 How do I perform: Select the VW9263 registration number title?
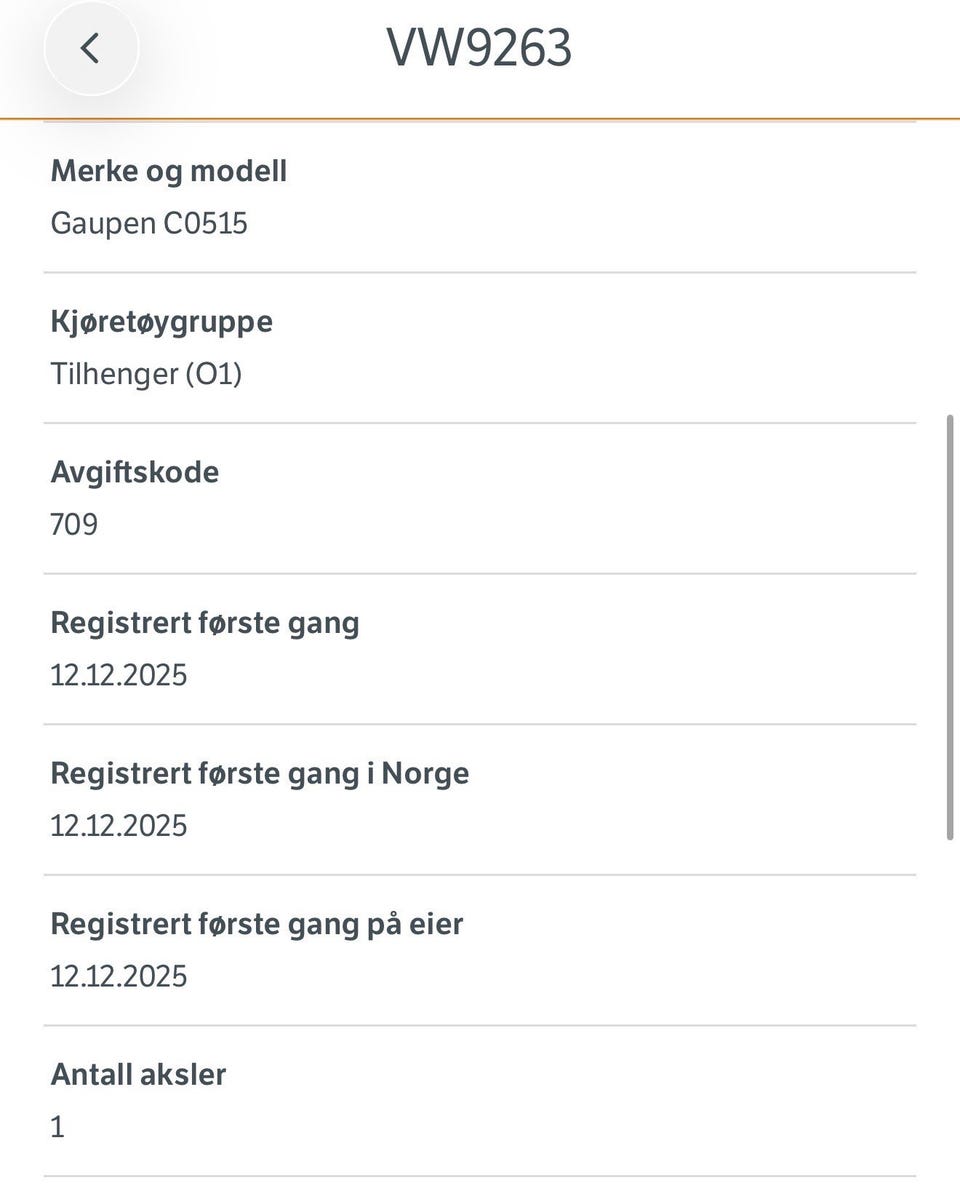479,48
